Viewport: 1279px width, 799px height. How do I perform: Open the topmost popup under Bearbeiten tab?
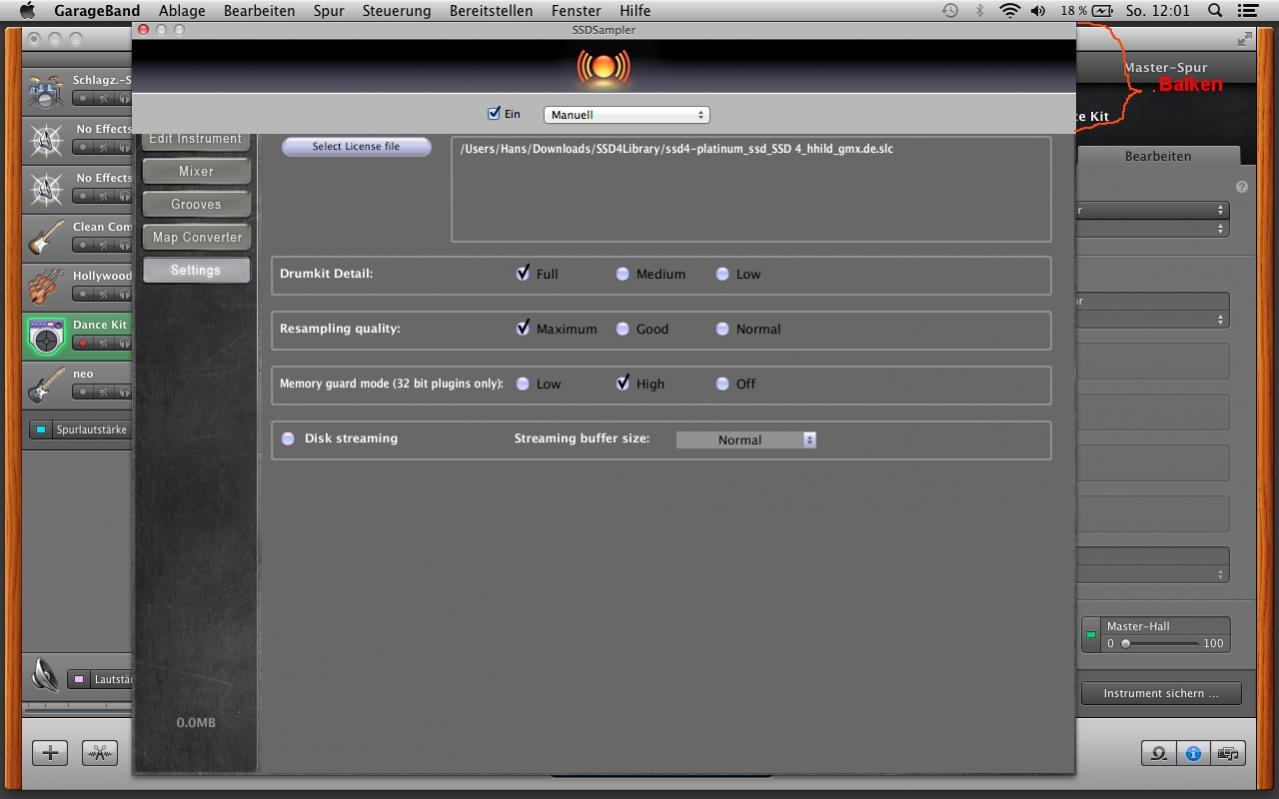1152,210
